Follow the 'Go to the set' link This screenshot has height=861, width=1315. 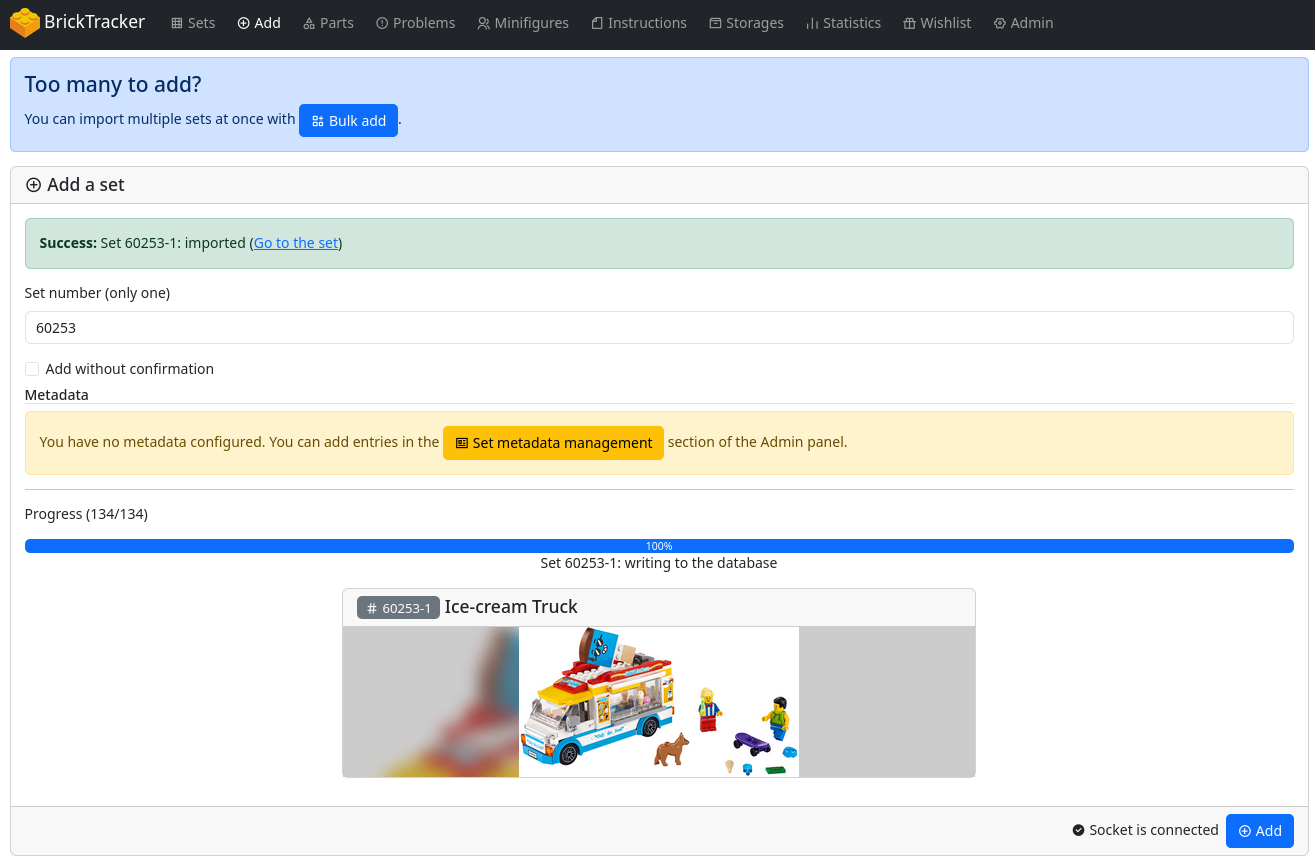pos(296,243)
